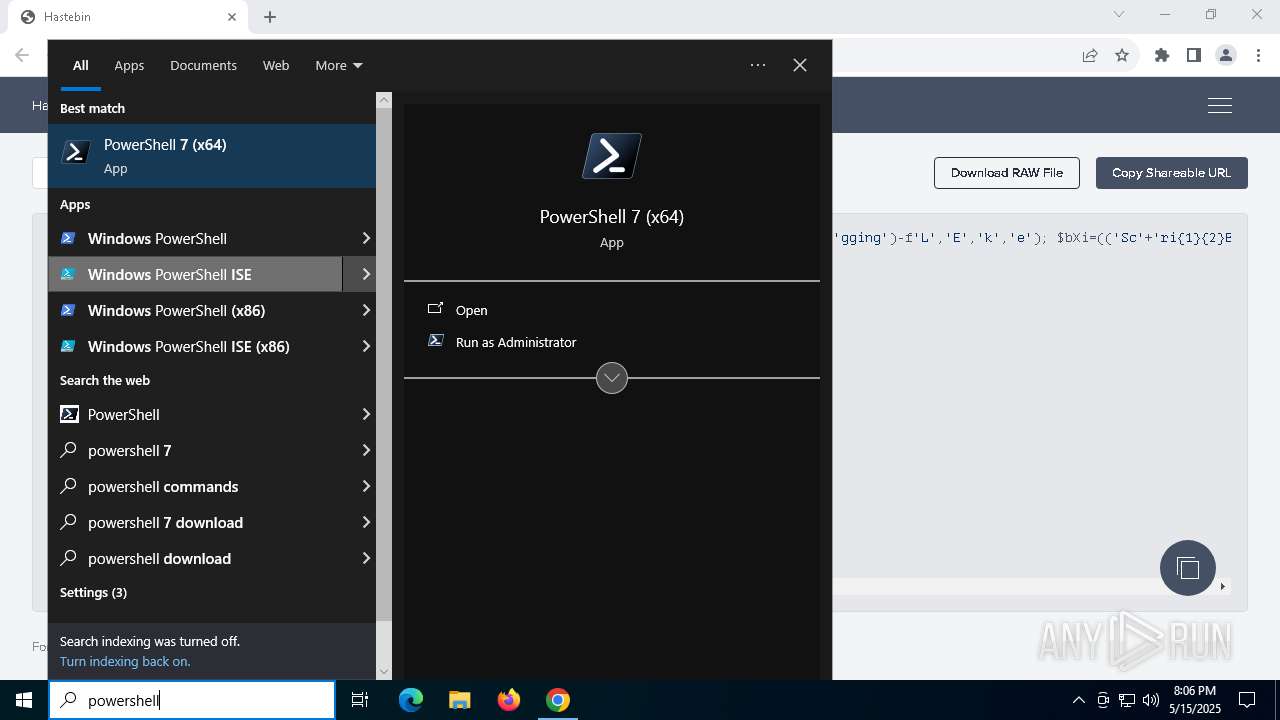Click the Windows PowerShell (x86) icon

tap(68, 310)
